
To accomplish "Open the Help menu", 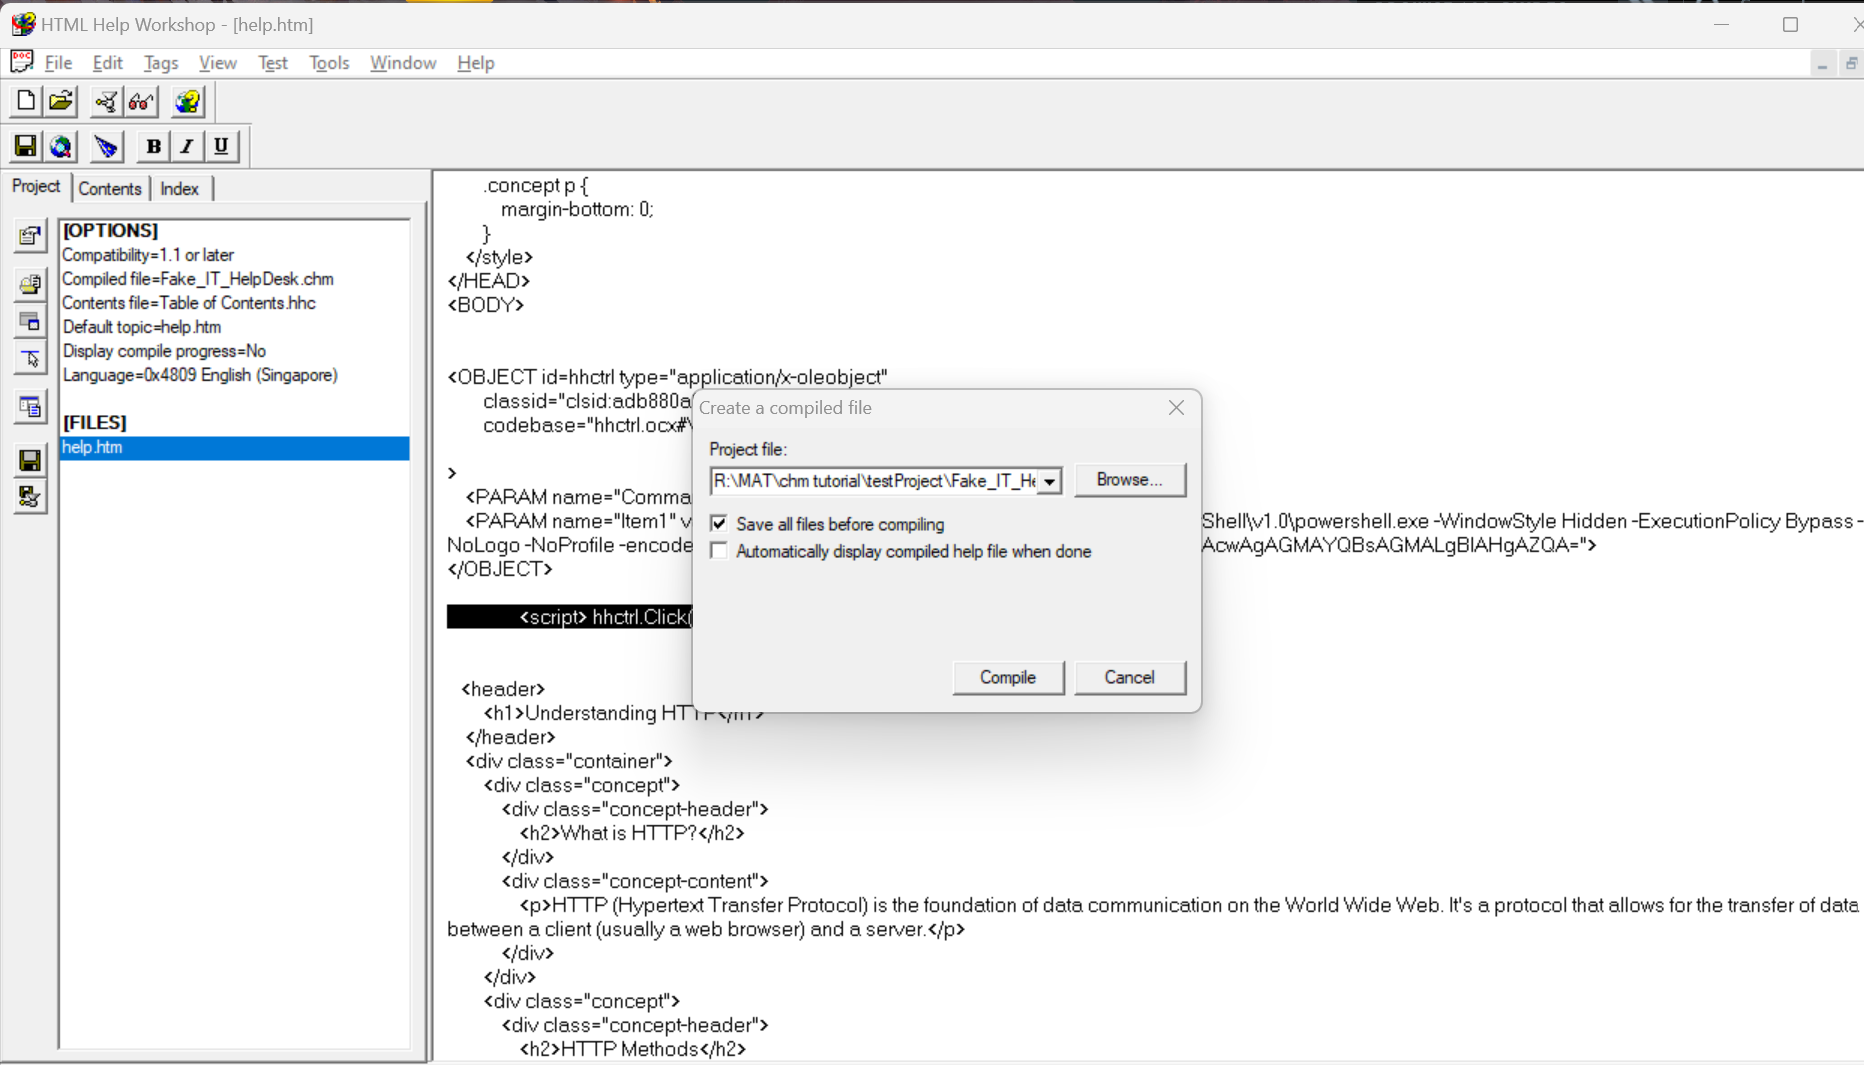I will [475, 62].
